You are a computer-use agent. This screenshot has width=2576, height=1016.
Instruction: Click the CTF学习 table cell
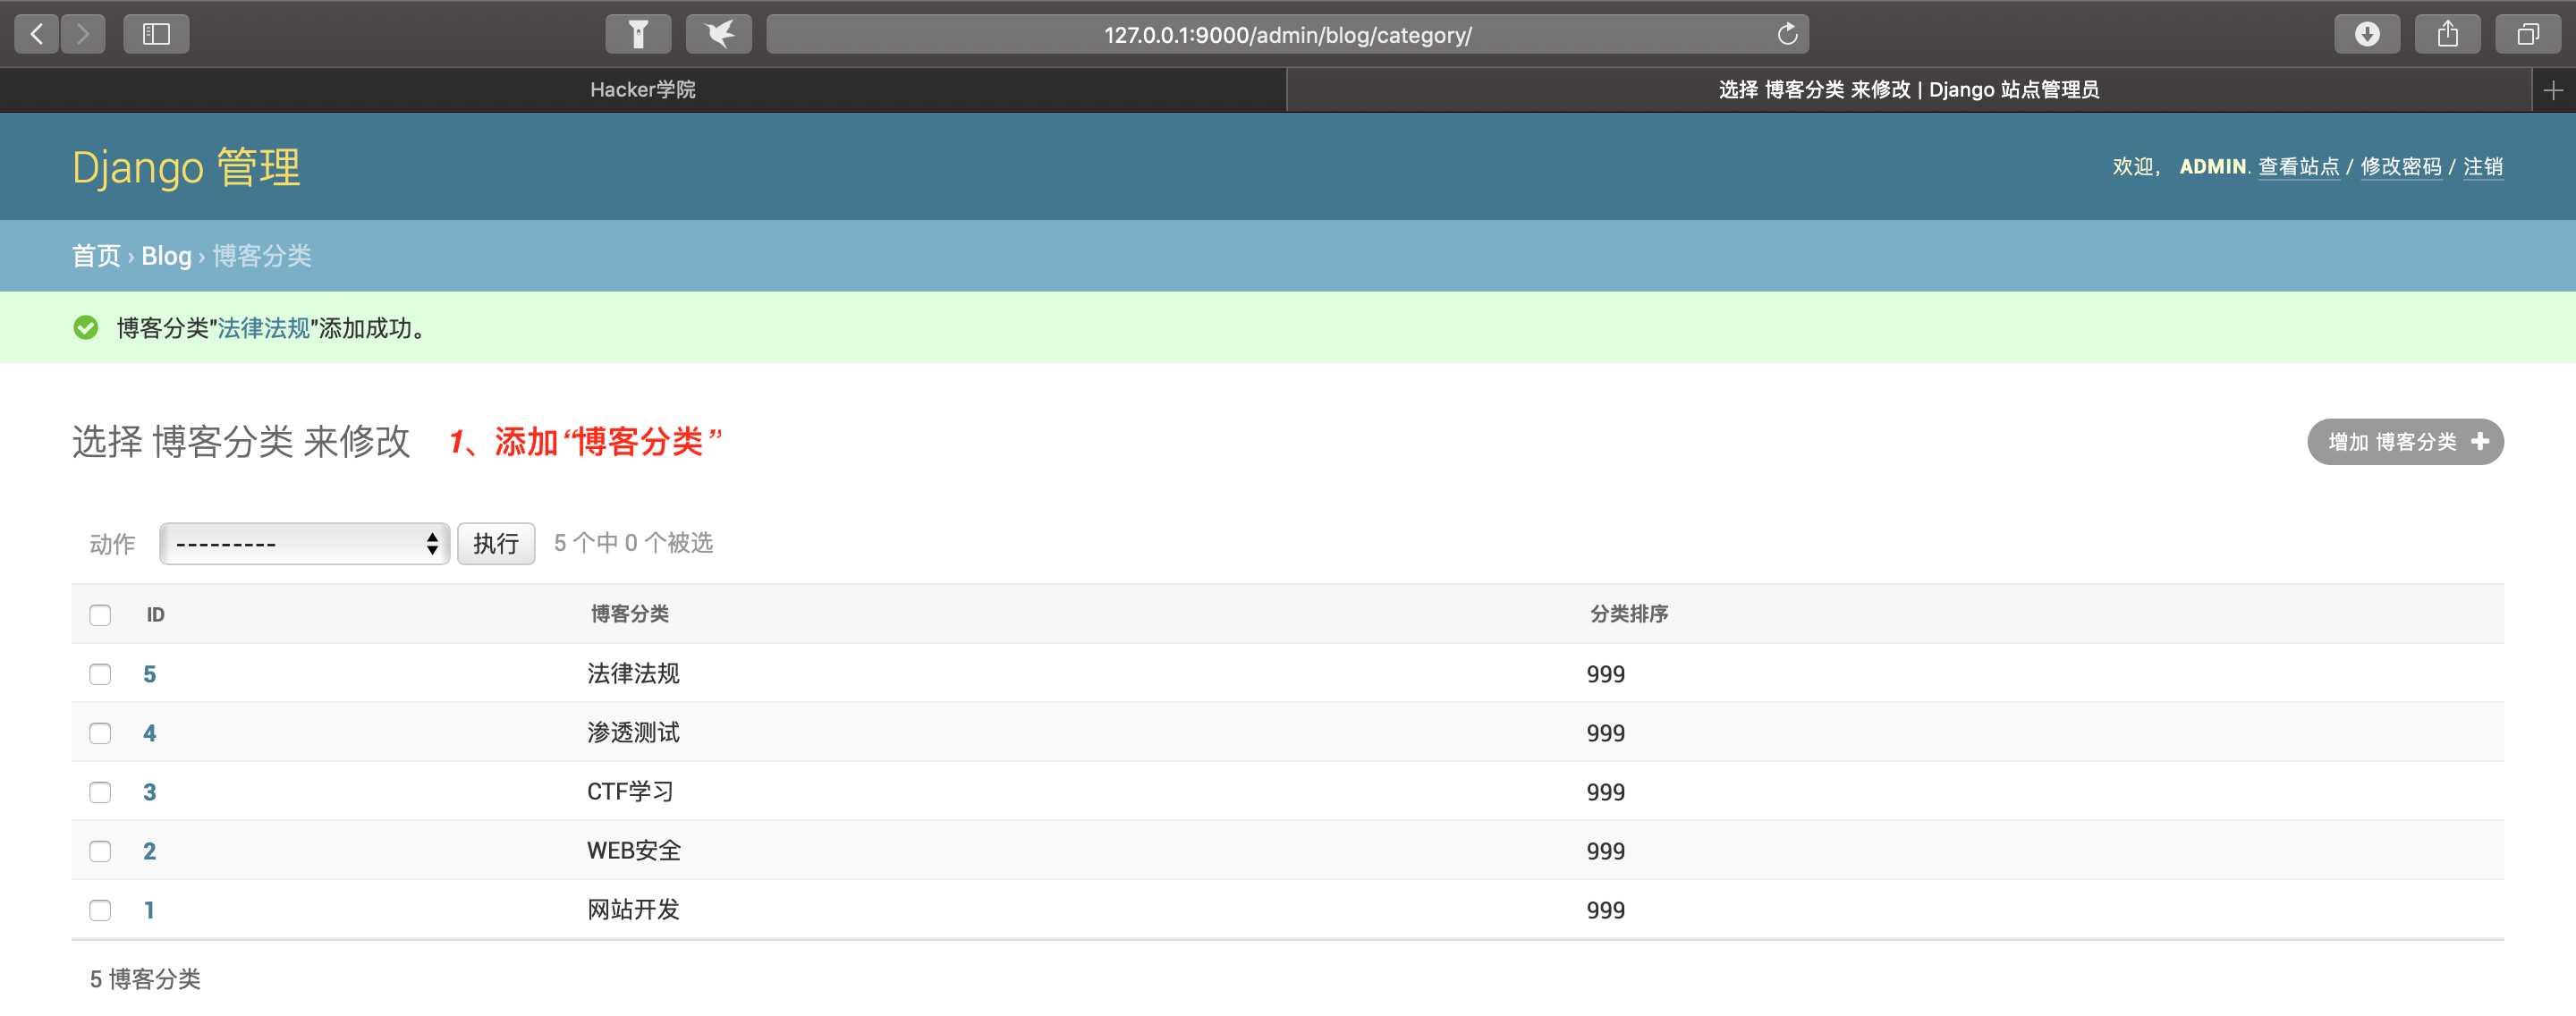point(630,792)
